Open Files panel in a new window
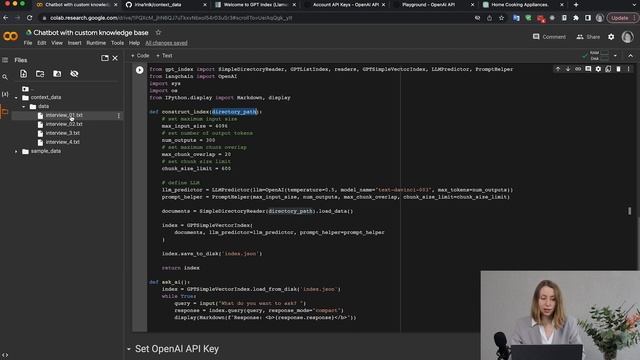 pos(105,58)
